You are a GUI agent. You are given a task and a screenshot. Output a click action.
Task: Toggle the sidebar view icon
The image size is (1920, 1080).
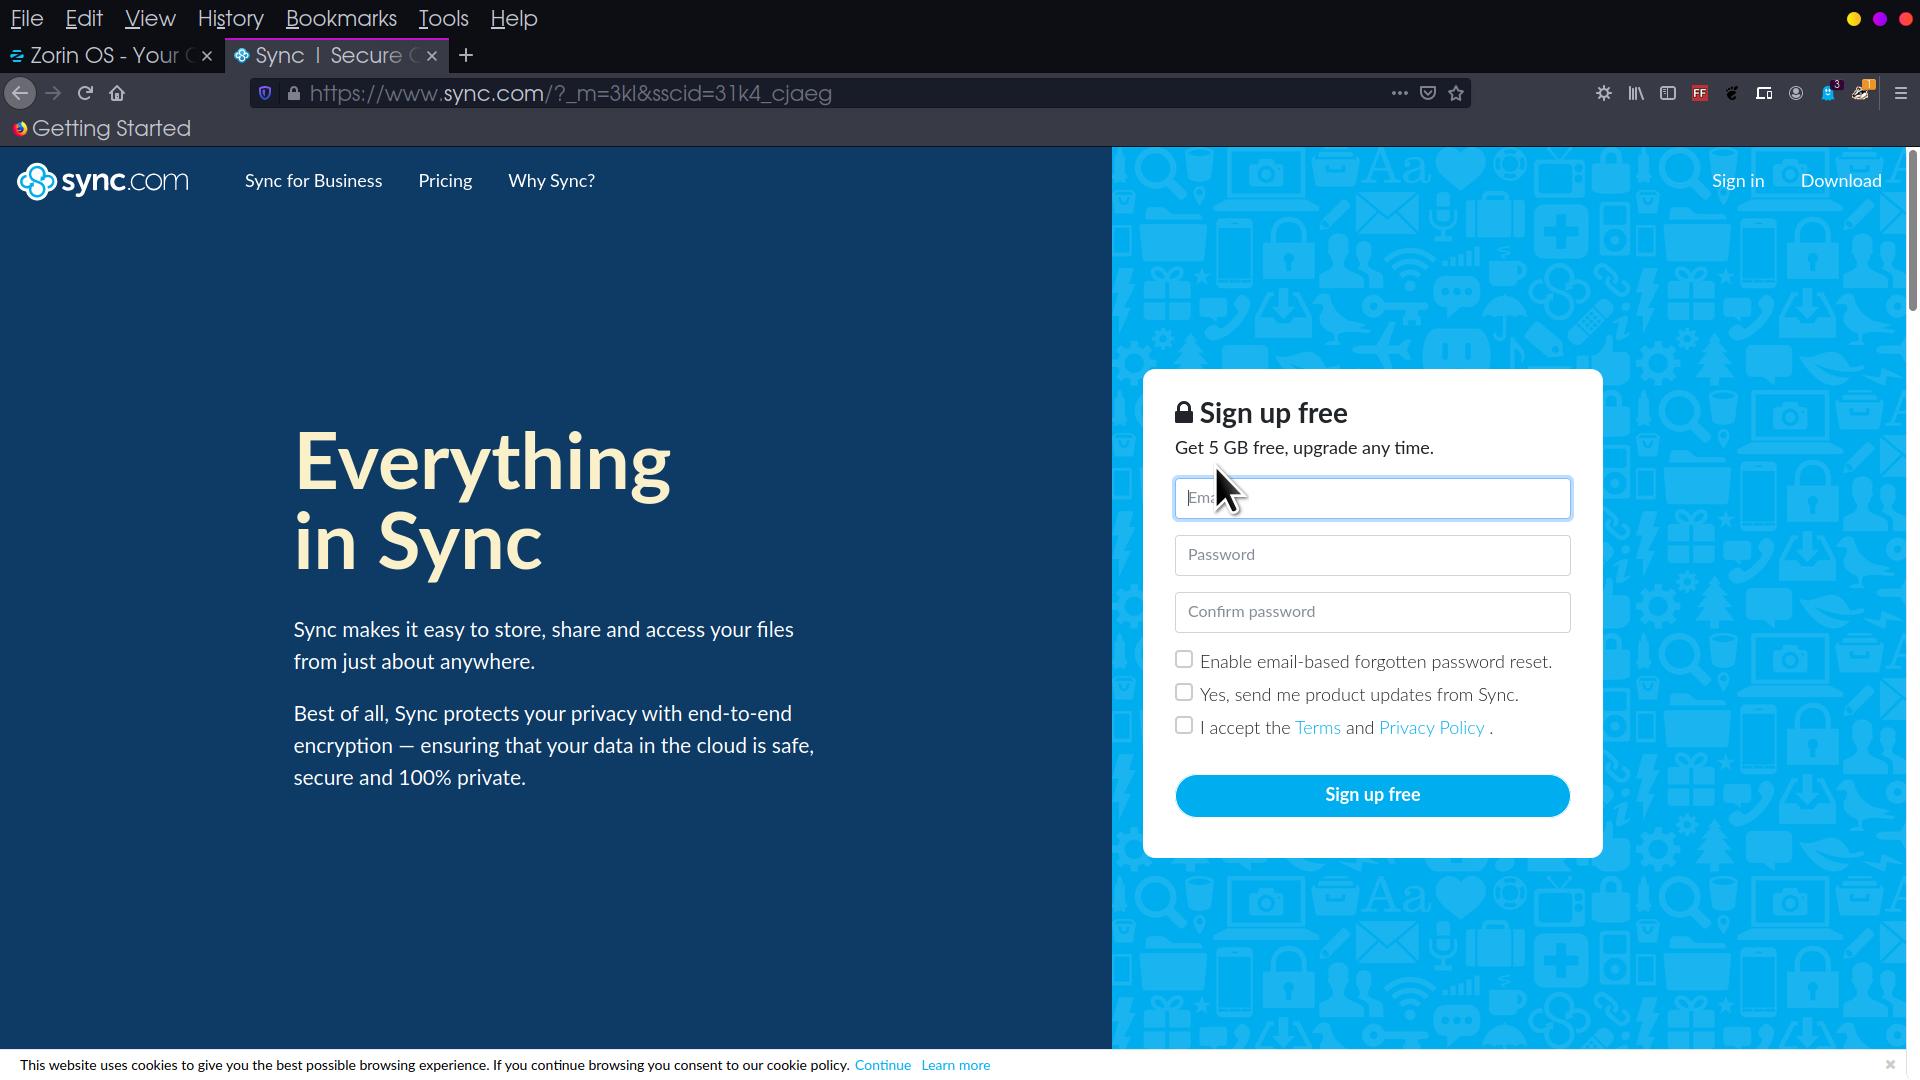click(x=1668, y=93)
